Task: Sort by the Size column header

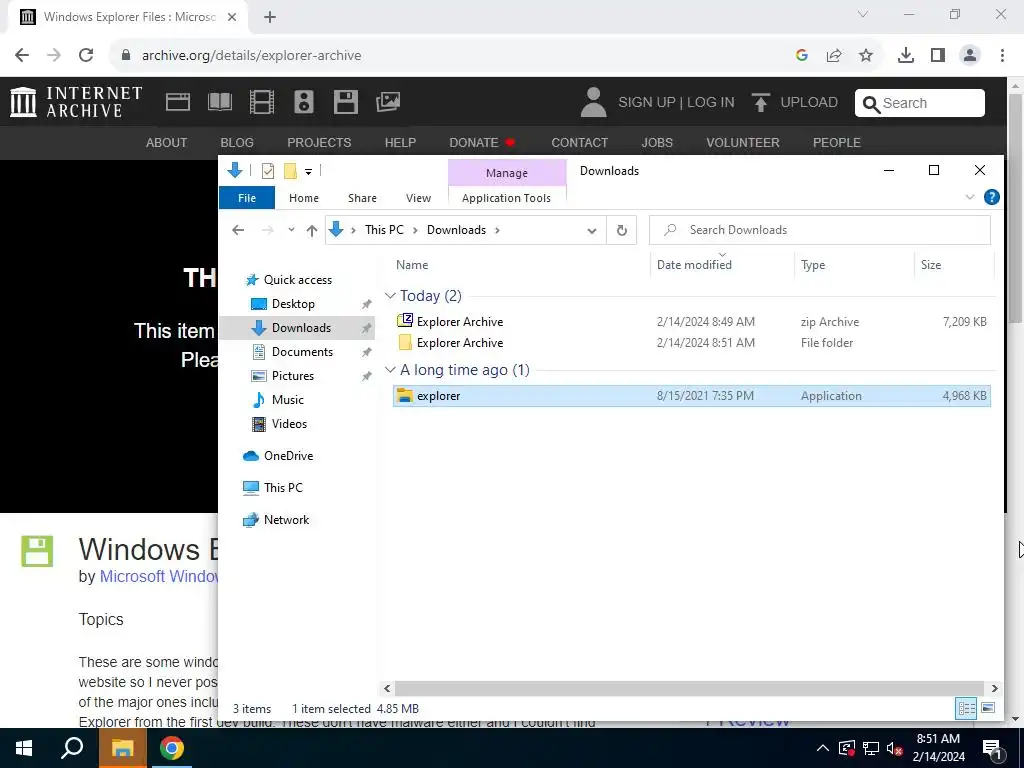Action: click(x=931, y=264)
